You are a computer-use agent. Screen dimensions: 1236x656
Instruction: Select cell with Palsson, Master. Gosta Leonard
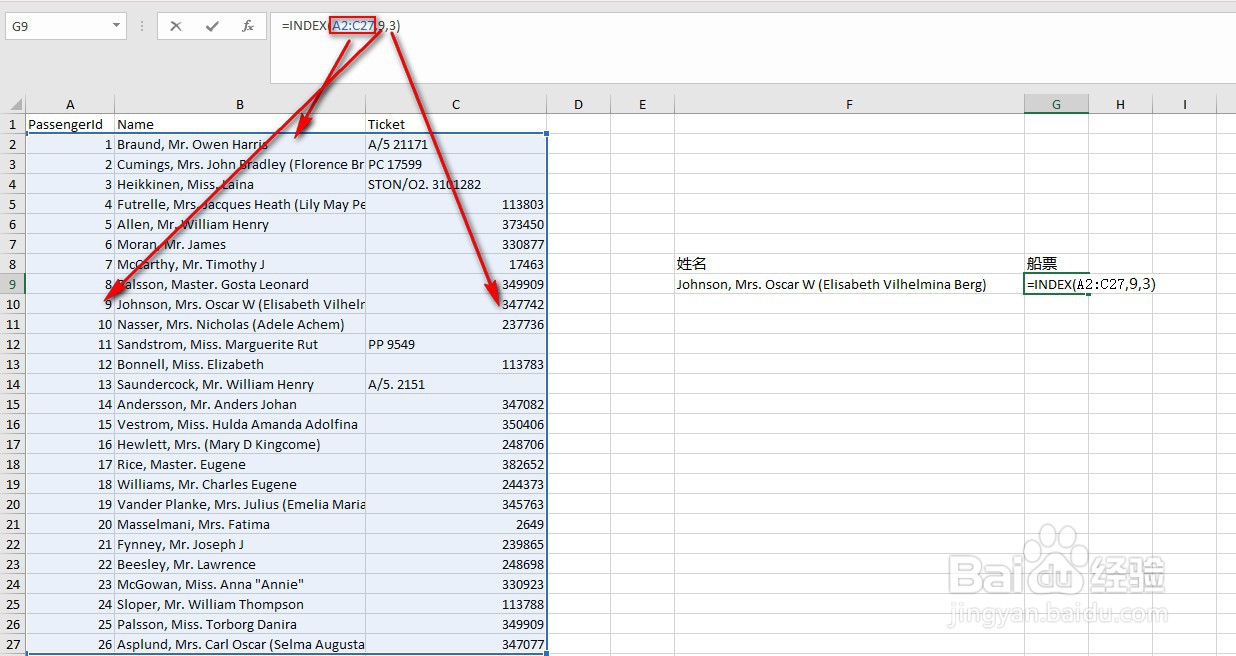click(240, 284)
